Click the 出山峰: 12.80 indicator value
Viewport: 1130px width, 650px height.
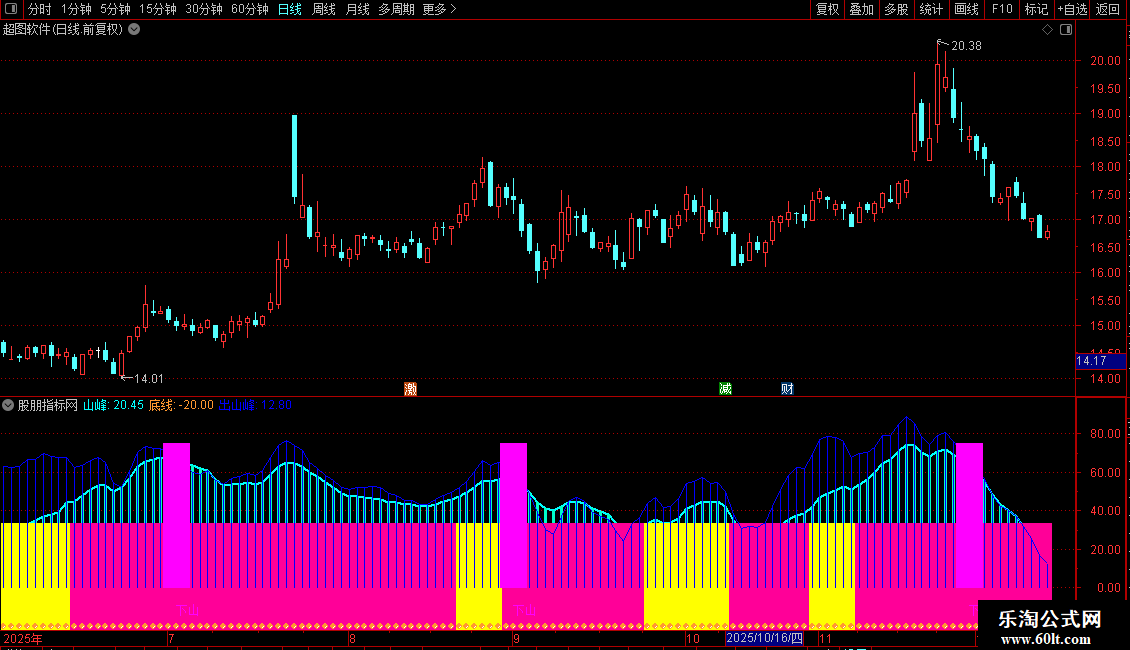click(x=254, y=405)
